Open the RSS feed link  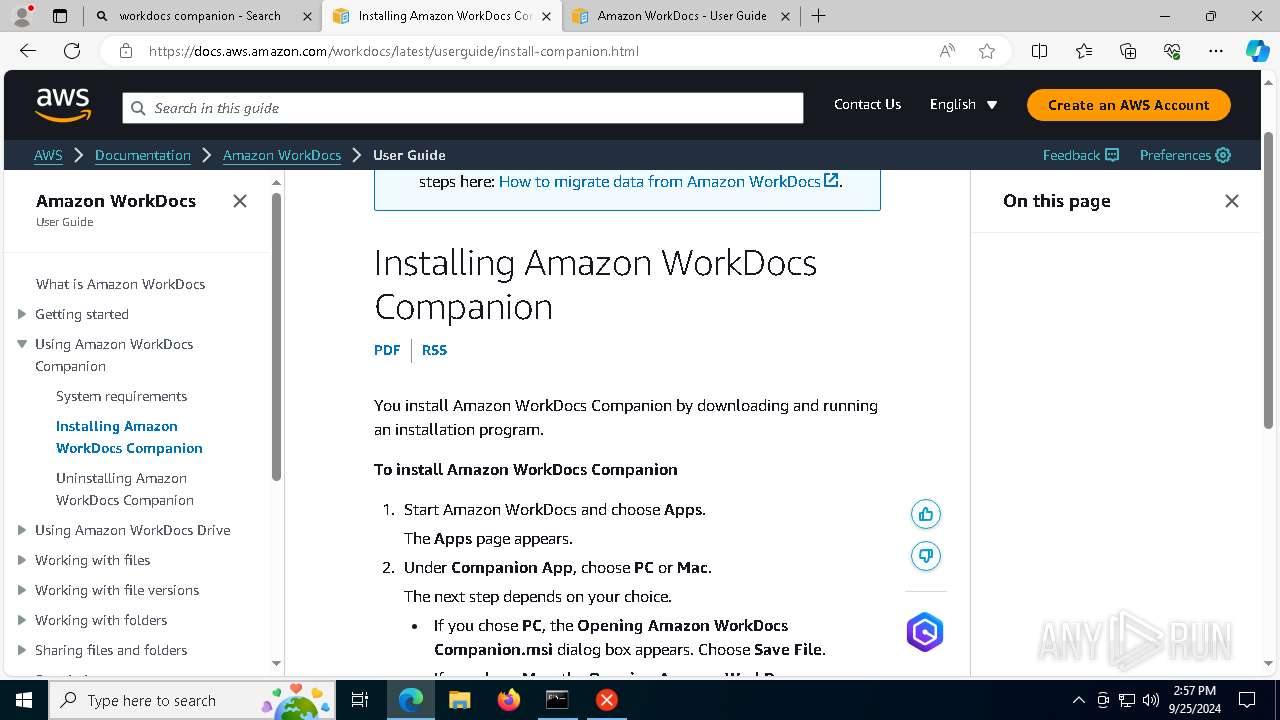[x=434, y=350]
